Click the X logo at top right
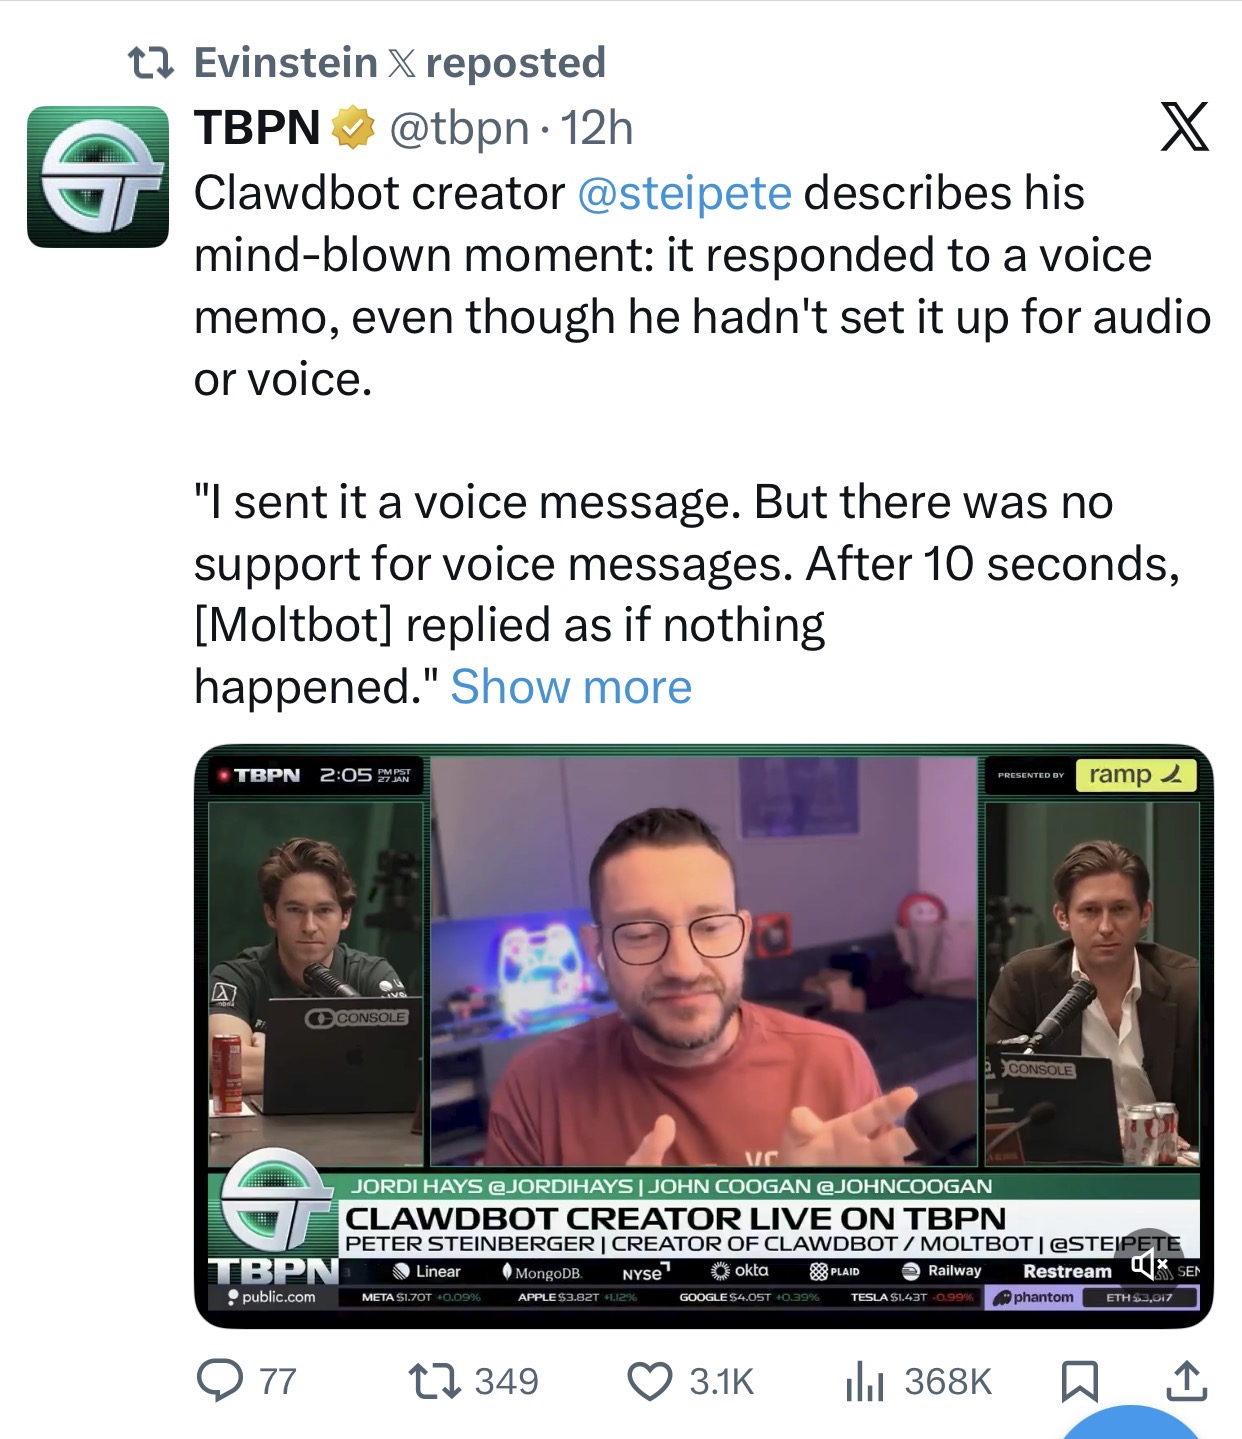Viewport: 1242px width, 1439px height. (x=1185, y=127)
